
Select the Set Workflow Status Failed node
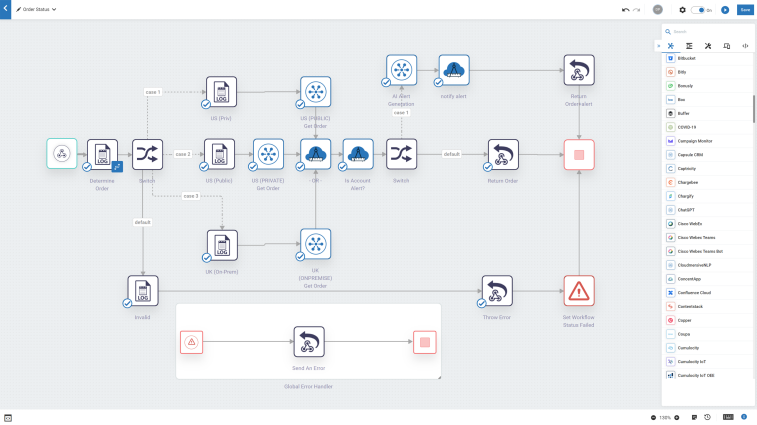click(x=579, y=291)
